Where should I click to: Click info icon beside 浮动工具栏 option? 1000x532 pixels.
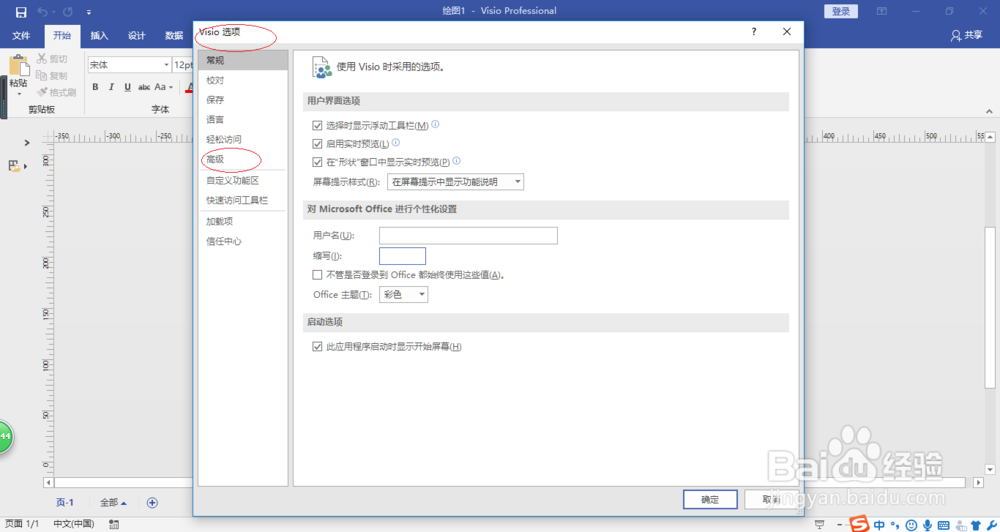436,124
